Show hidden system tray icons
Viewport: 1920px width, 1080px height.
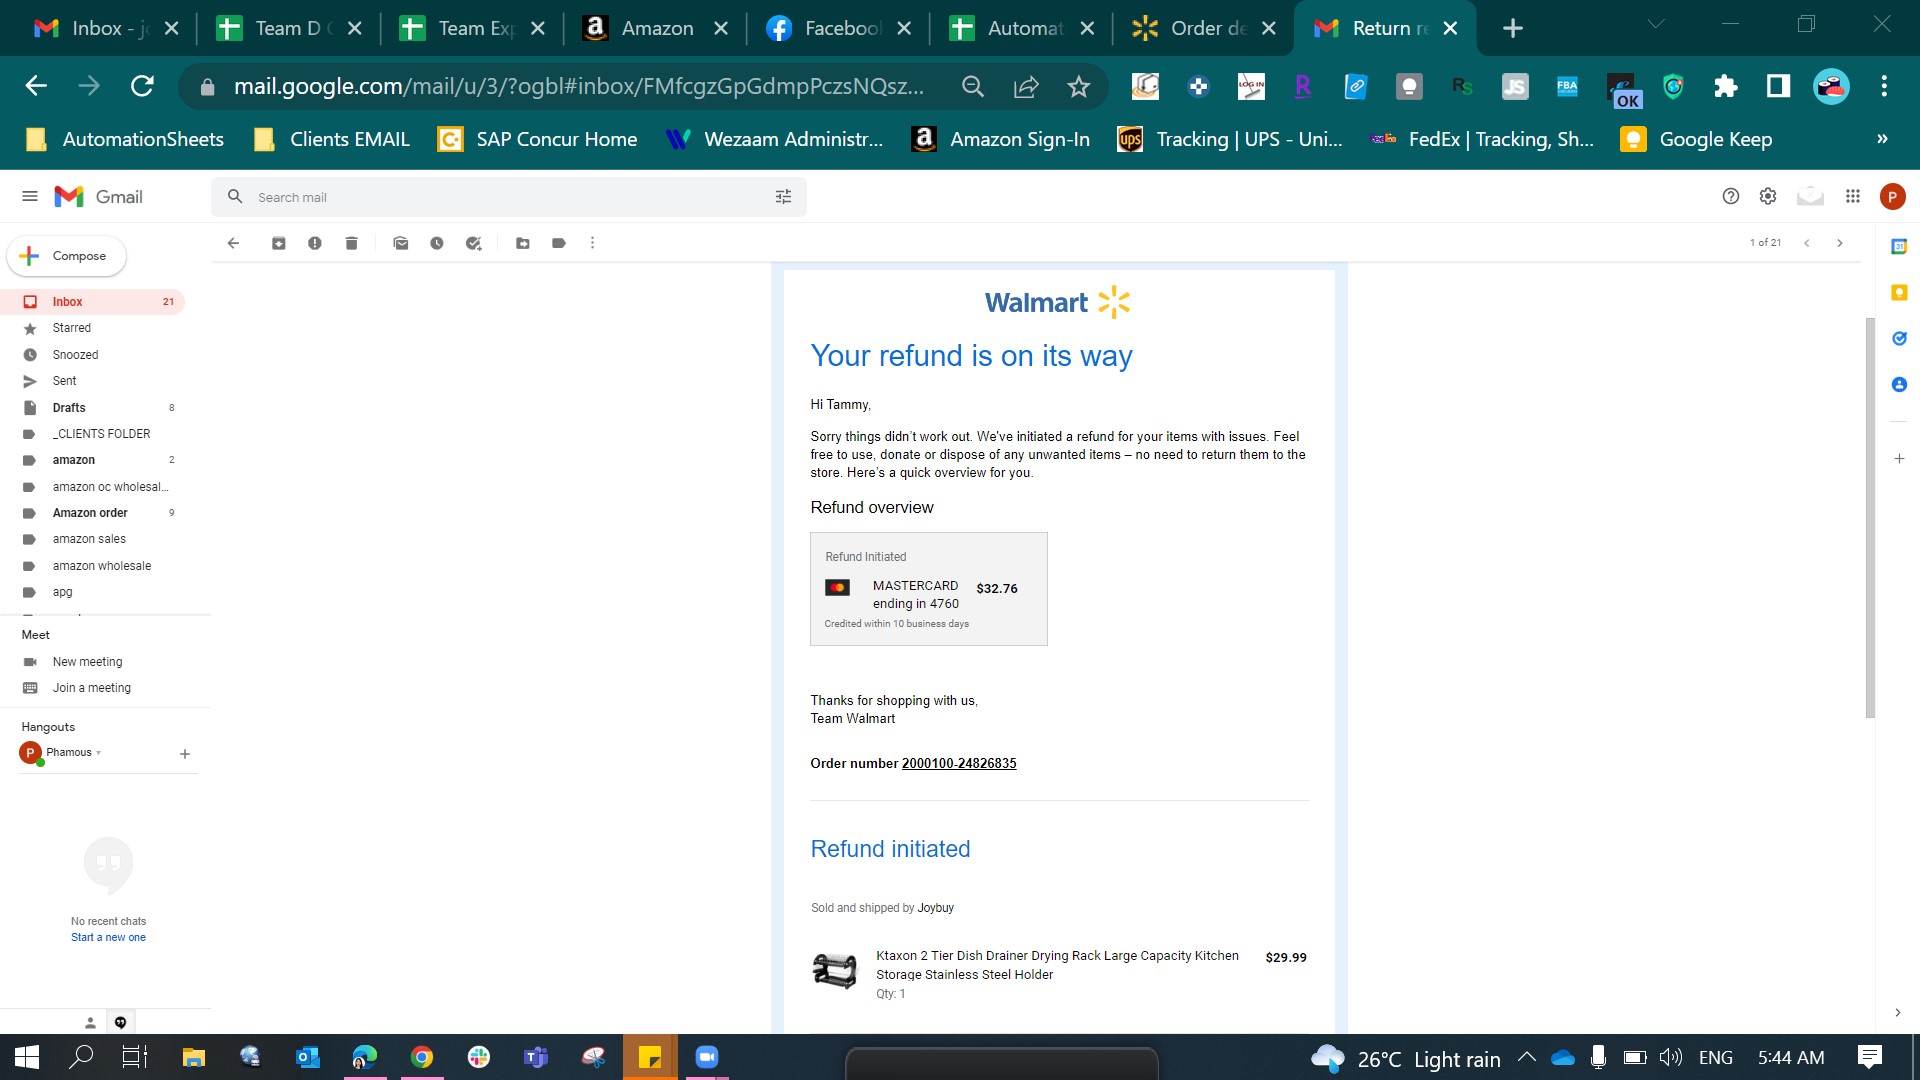(x=1526, y=1057)
